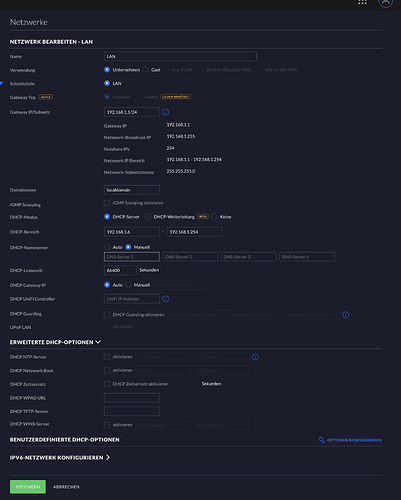Click the Speichern button
This screenshot has height=500, width=401.
pos(28,487)
